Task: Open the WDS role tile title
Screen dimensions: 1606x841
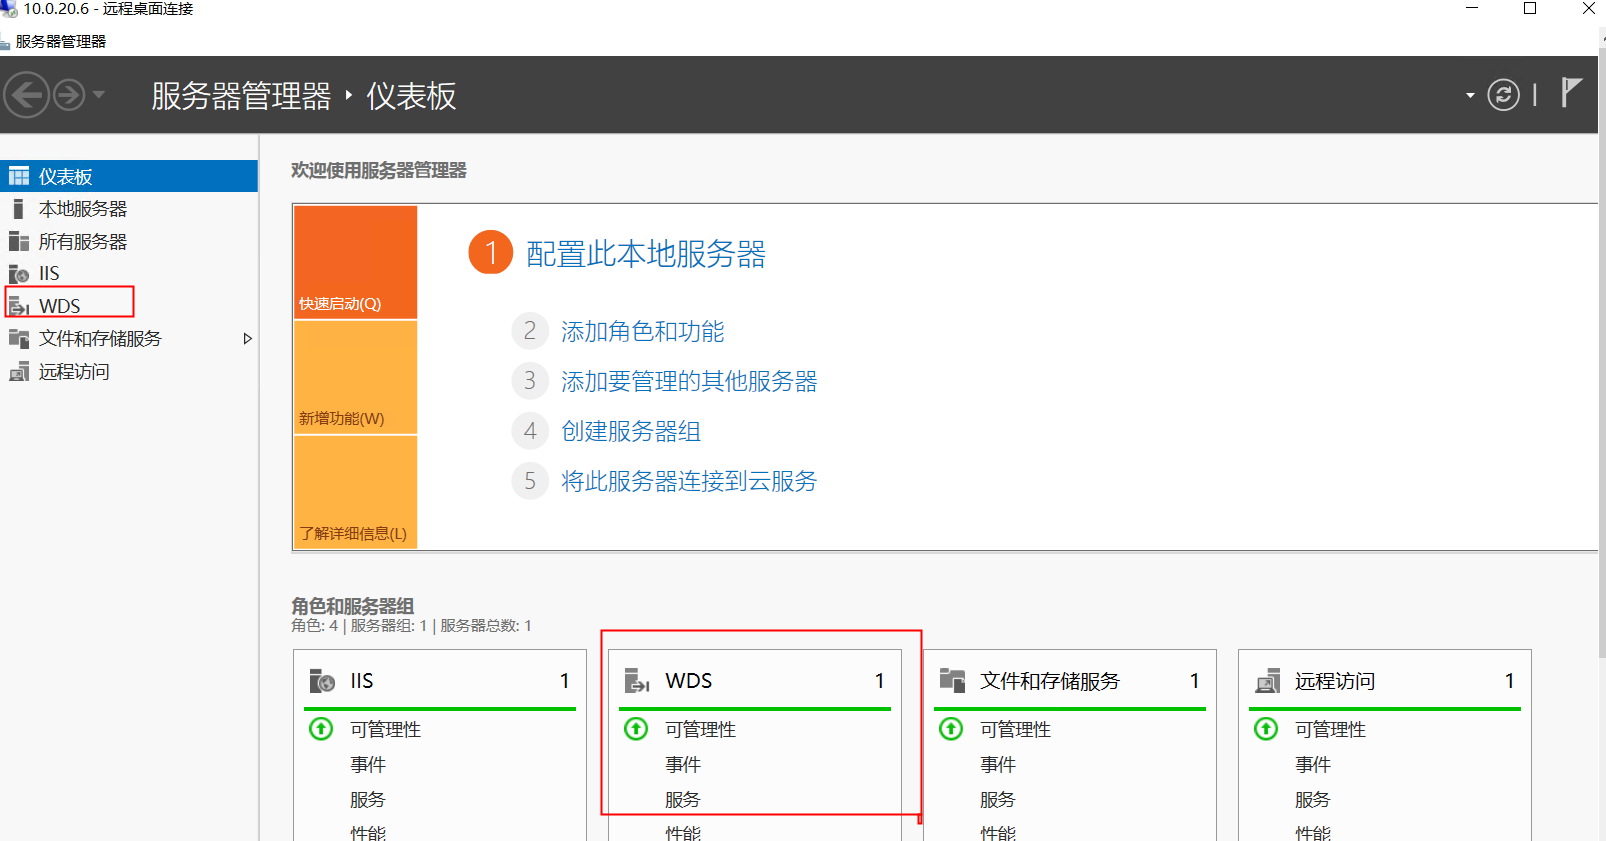Action: pyautogui.click(x=689, y=681)
